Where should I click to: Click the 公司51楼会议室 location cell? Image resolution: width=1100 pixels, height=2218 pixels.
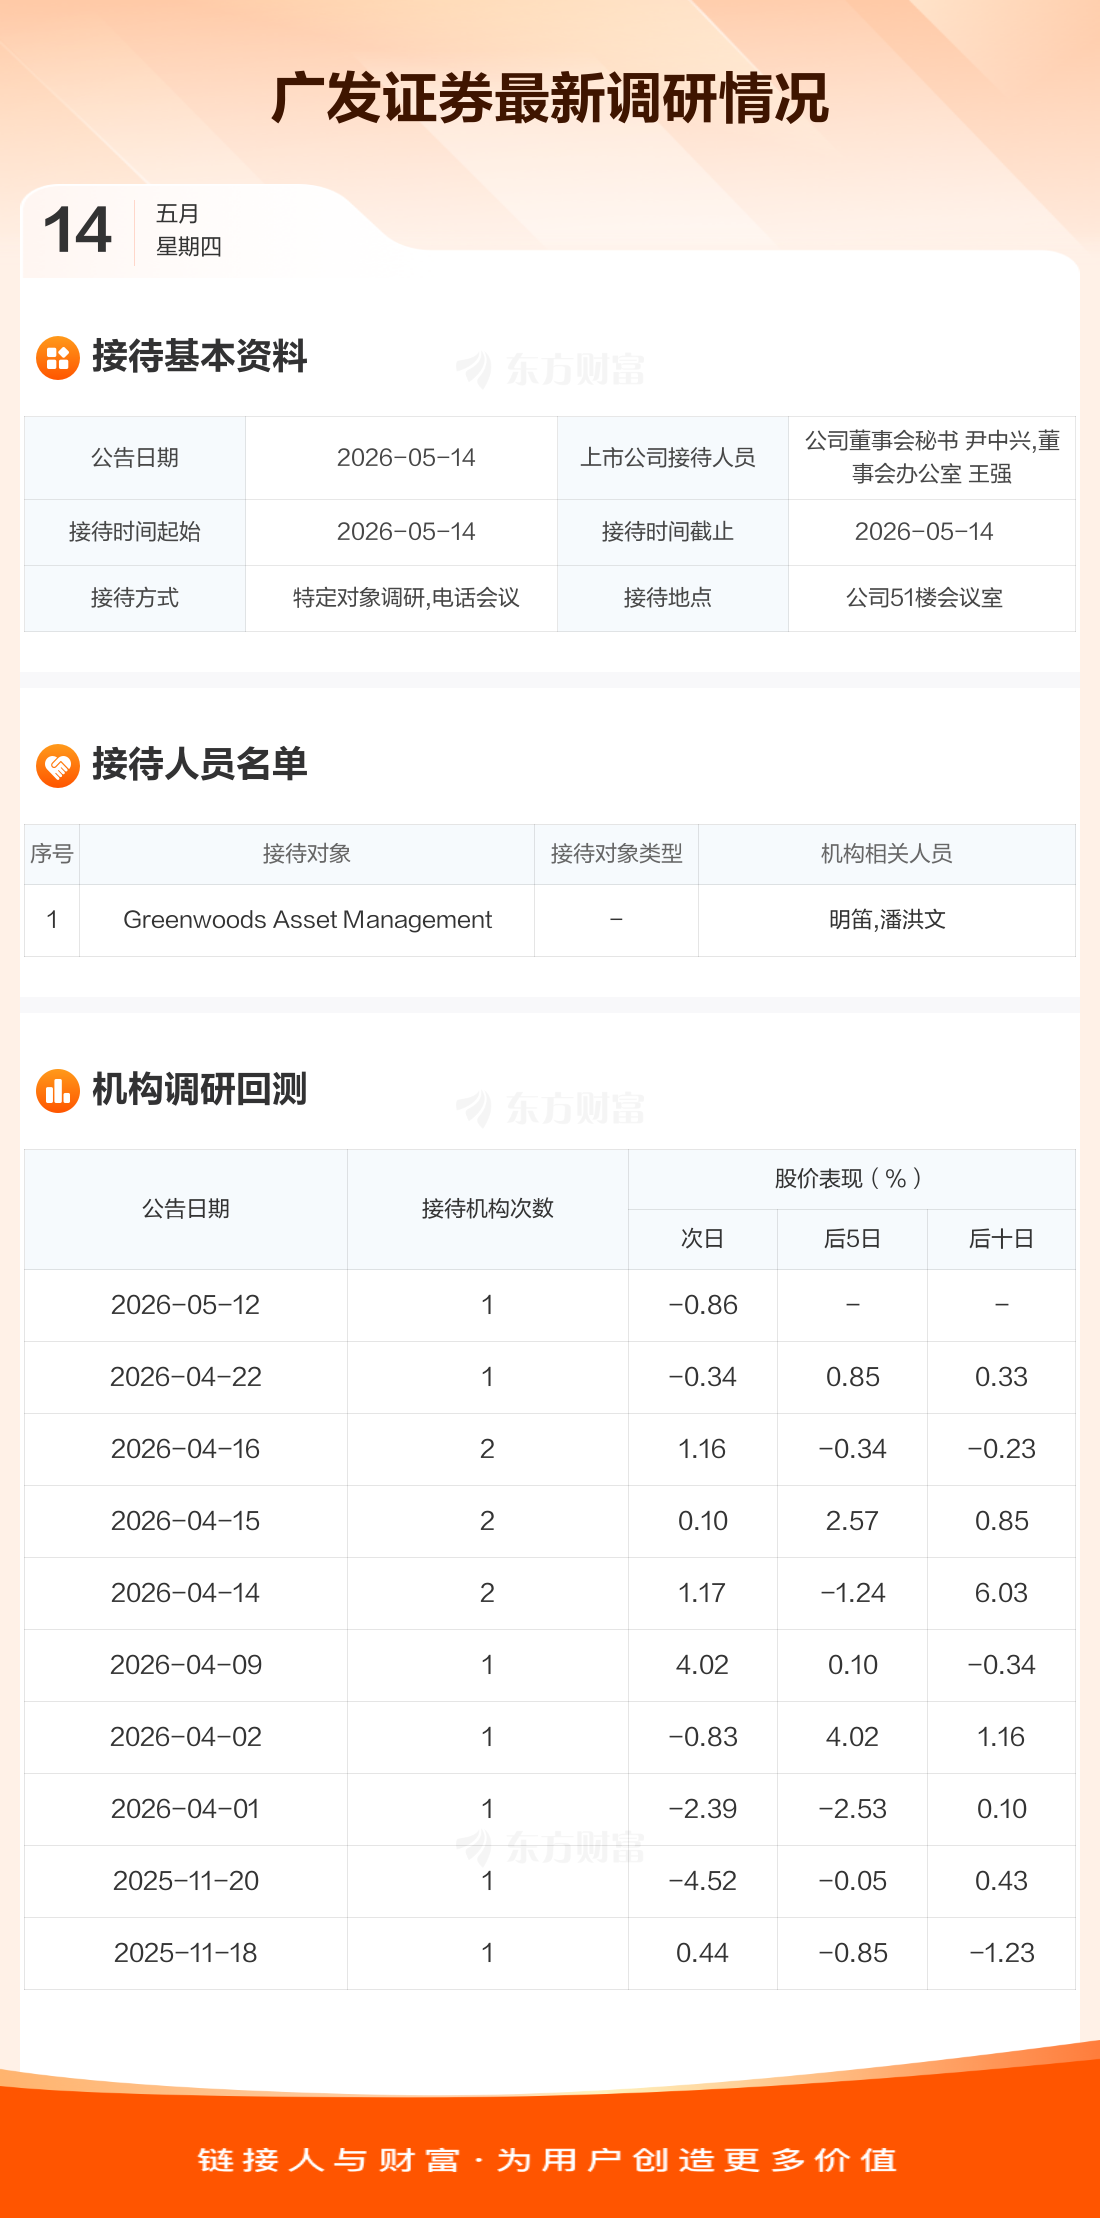pos(924,598)
